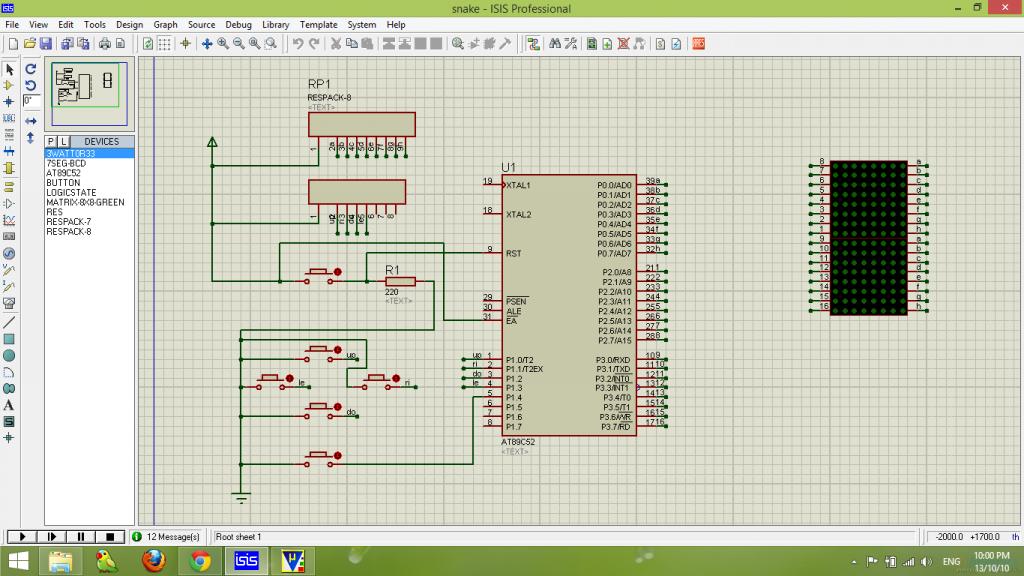Click the Rotate Clockwise icon
The image size is (1024, 576).
[31, 69]
